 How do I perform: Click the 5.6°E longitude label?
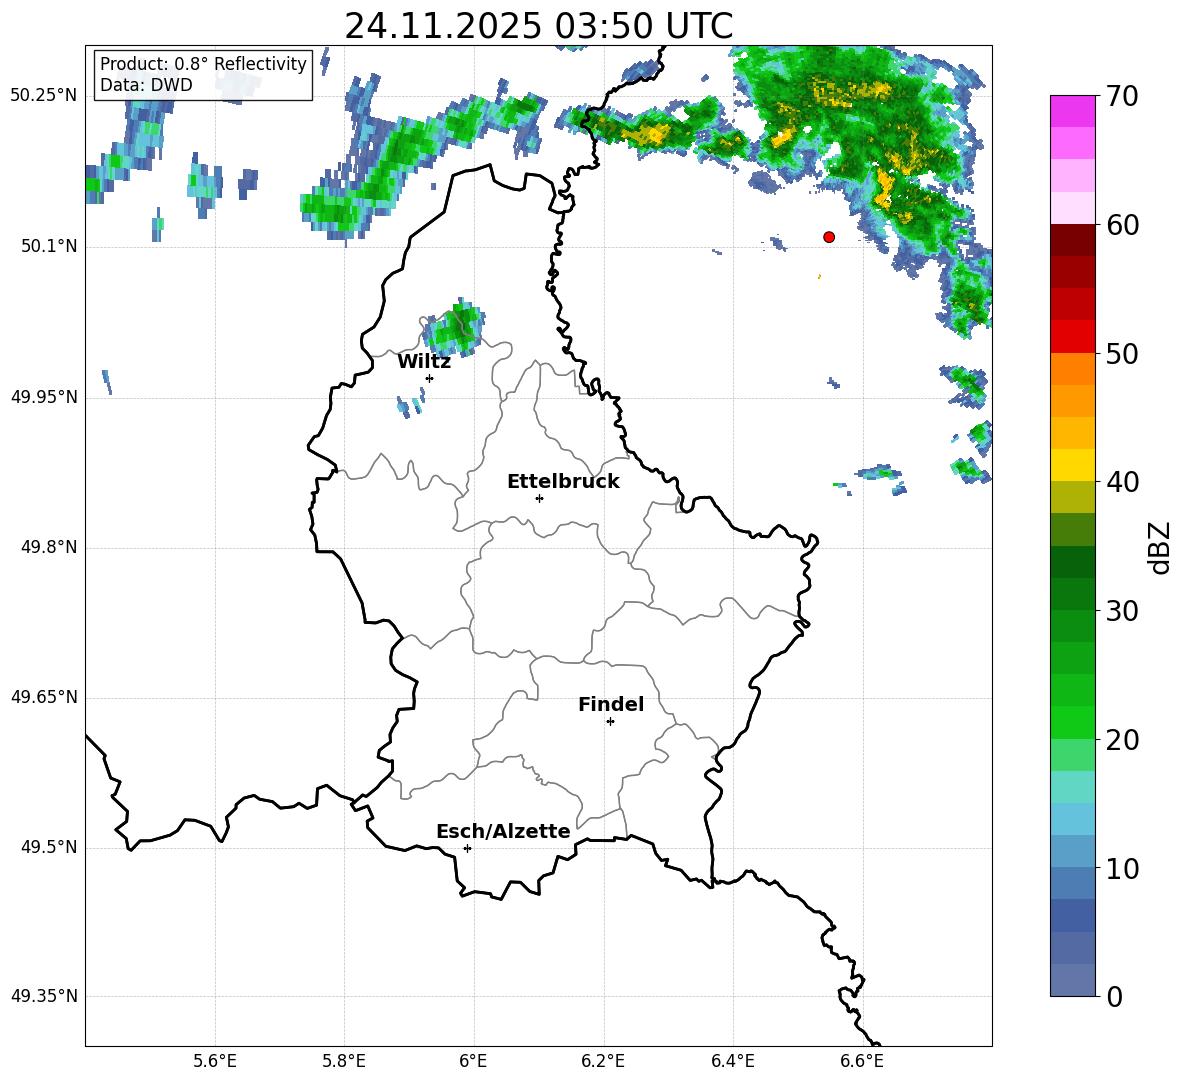[215, 1061]
